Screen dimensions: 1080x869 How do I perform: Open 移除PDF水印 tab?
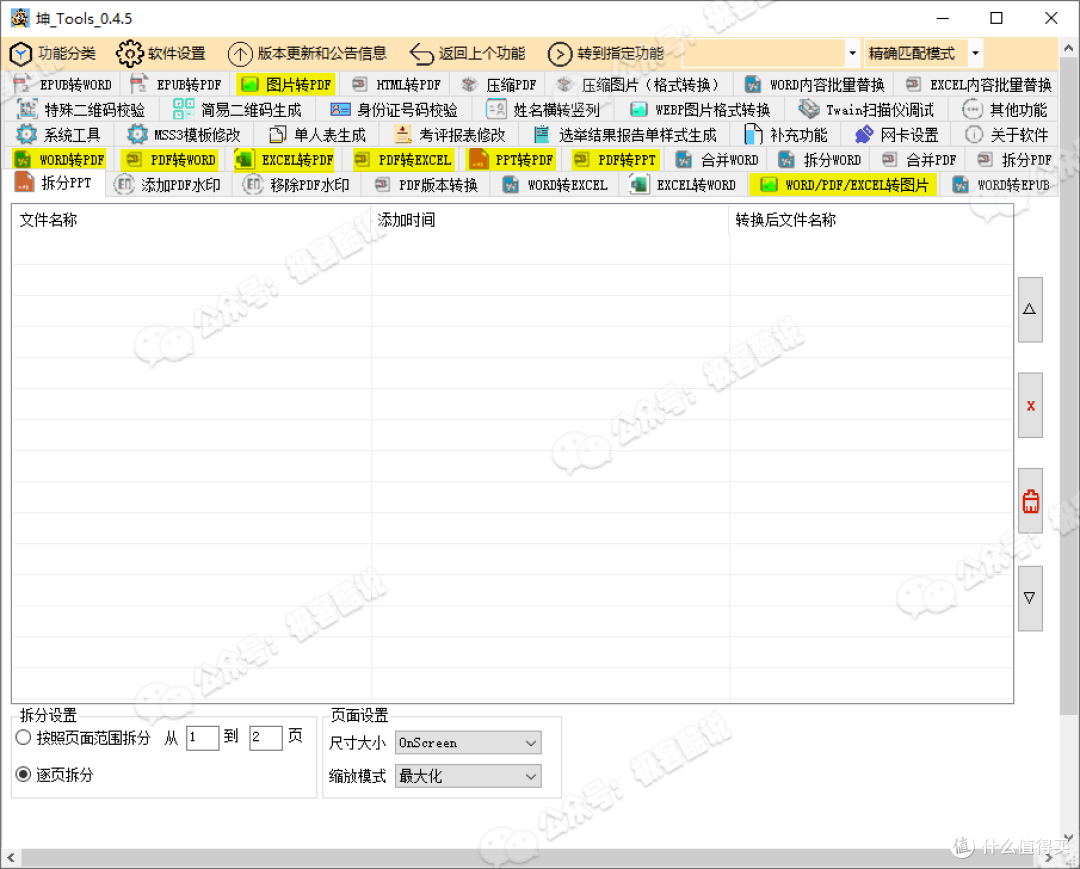pos(298,185)
